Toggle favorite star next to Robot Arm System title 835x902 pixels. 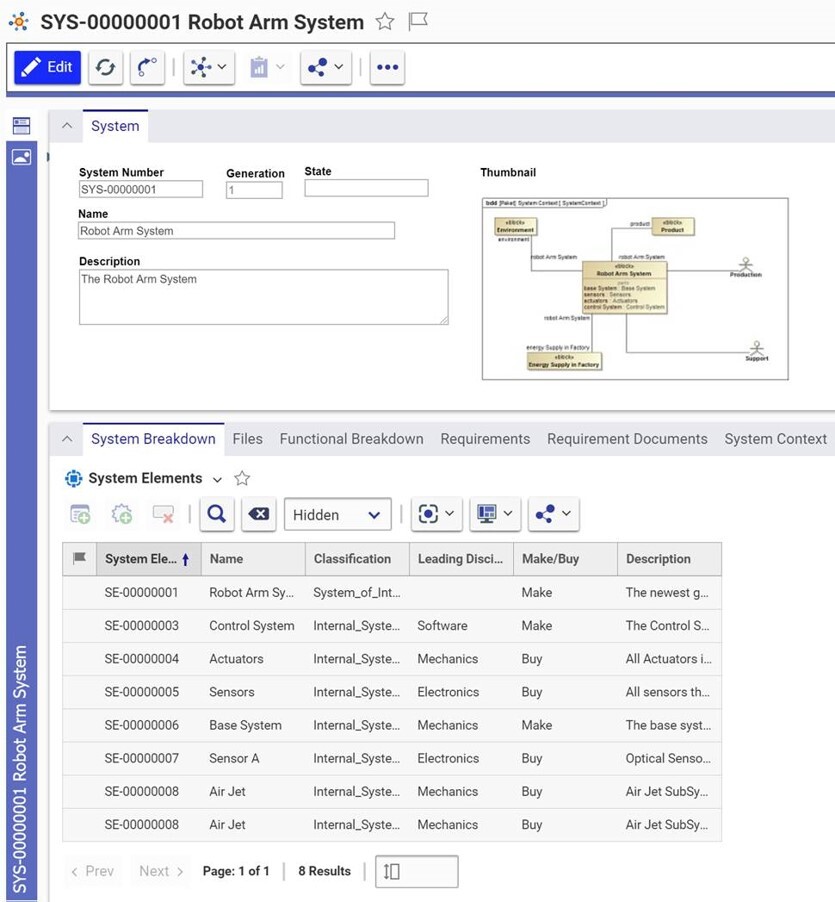click(385, 21)
